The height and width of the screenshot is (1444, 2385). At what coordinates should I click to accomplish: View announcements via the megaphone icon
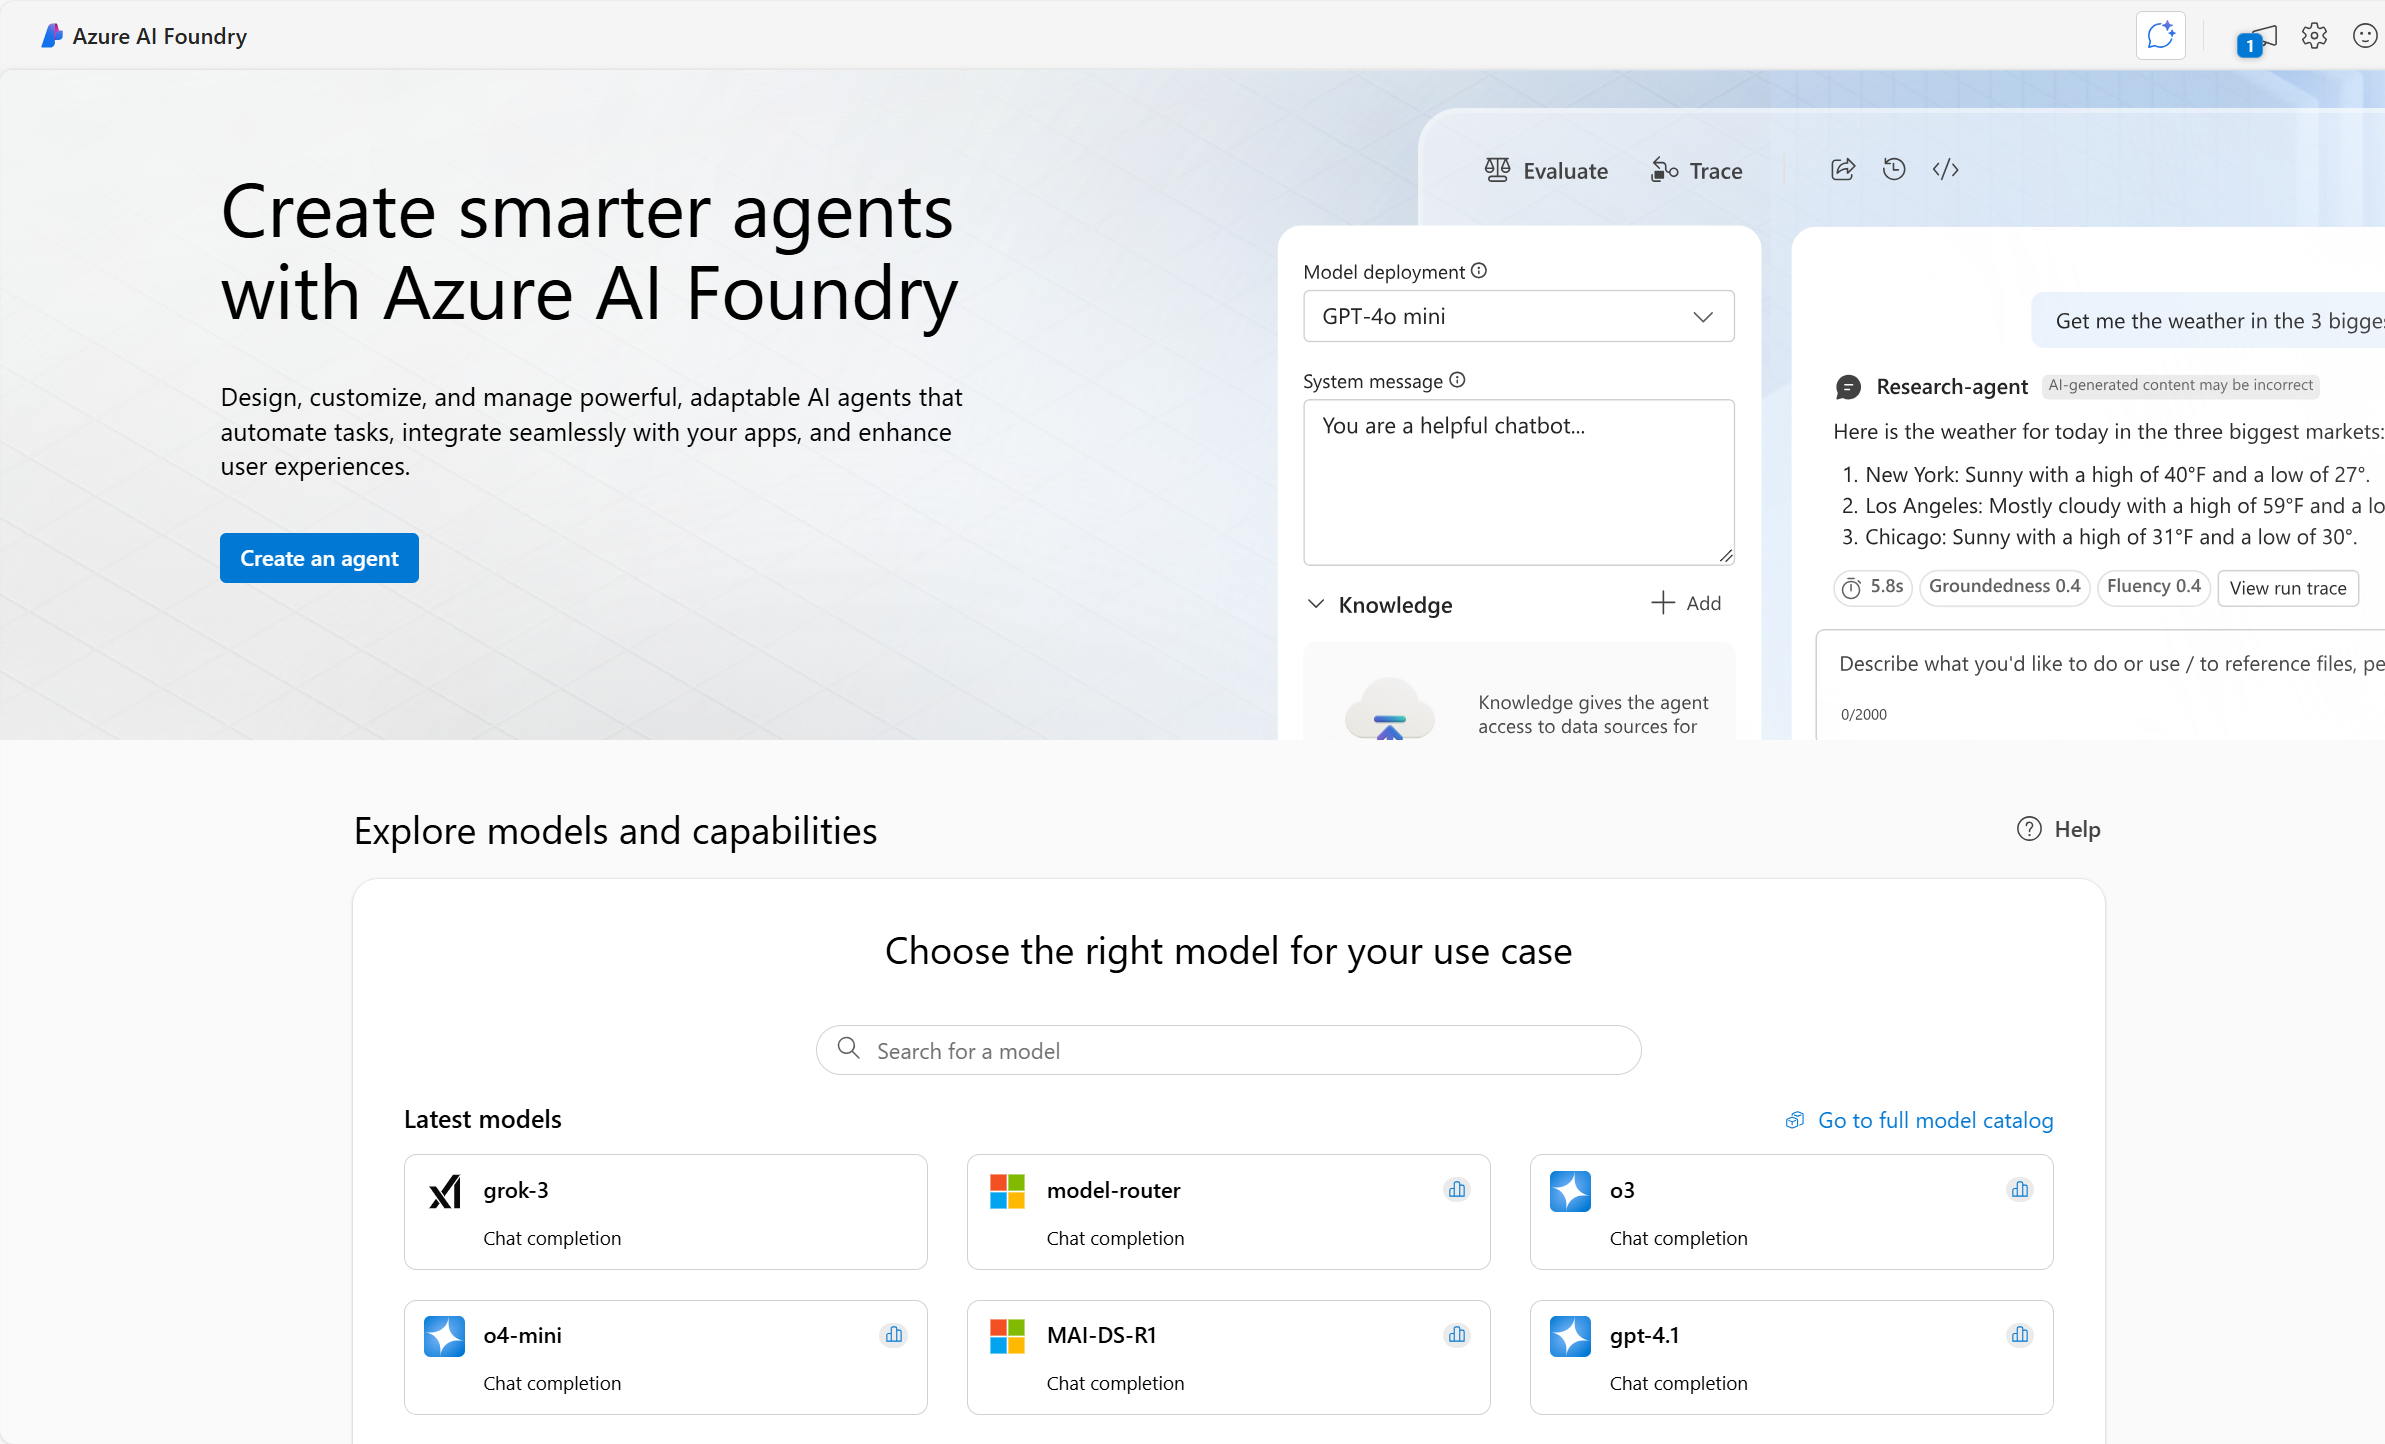tap(2260, 35)
